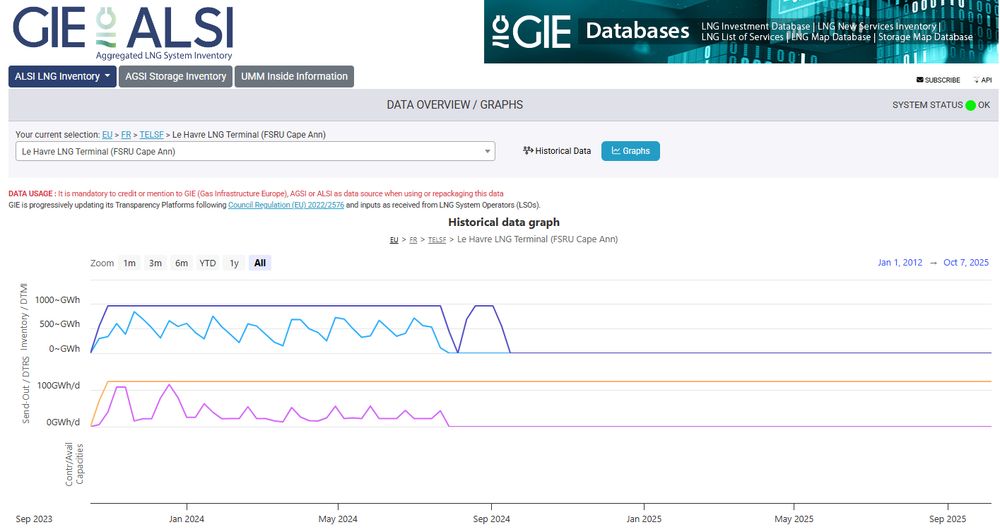
Task: Open the API link
Action: 983,80
